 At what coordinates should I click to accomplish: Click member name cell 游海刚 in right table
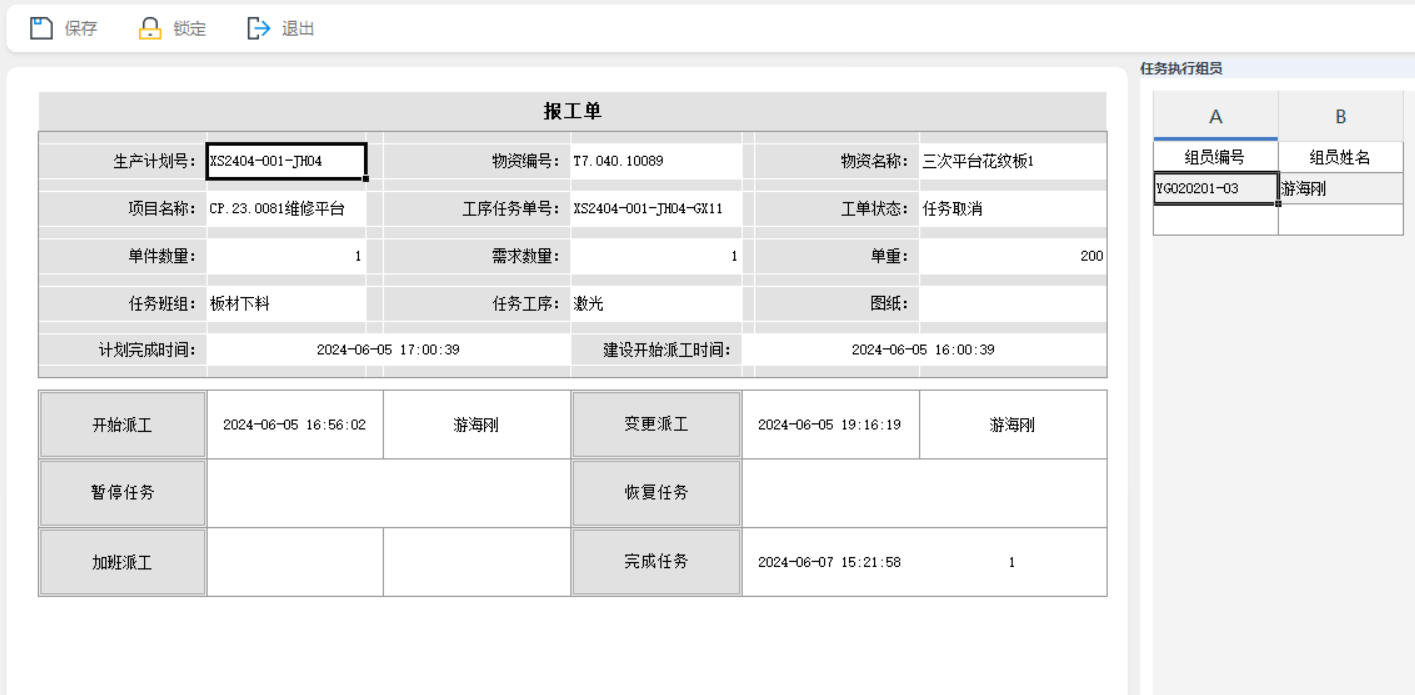1340,188
